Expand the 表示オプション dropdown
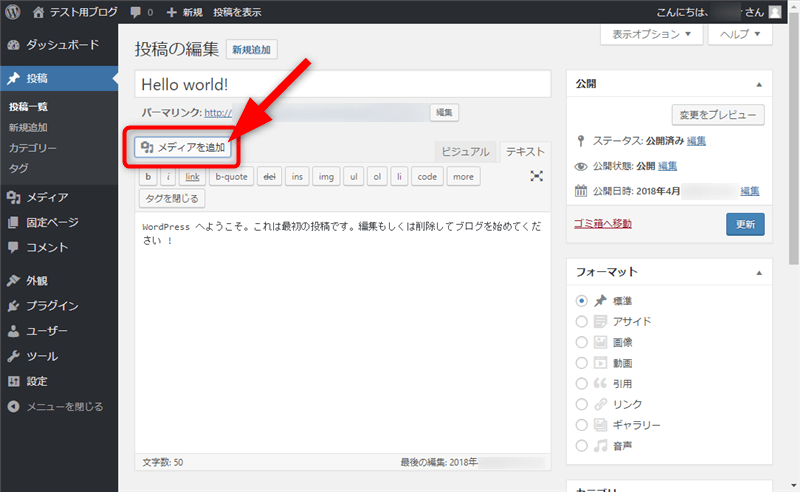 [651, 34]
